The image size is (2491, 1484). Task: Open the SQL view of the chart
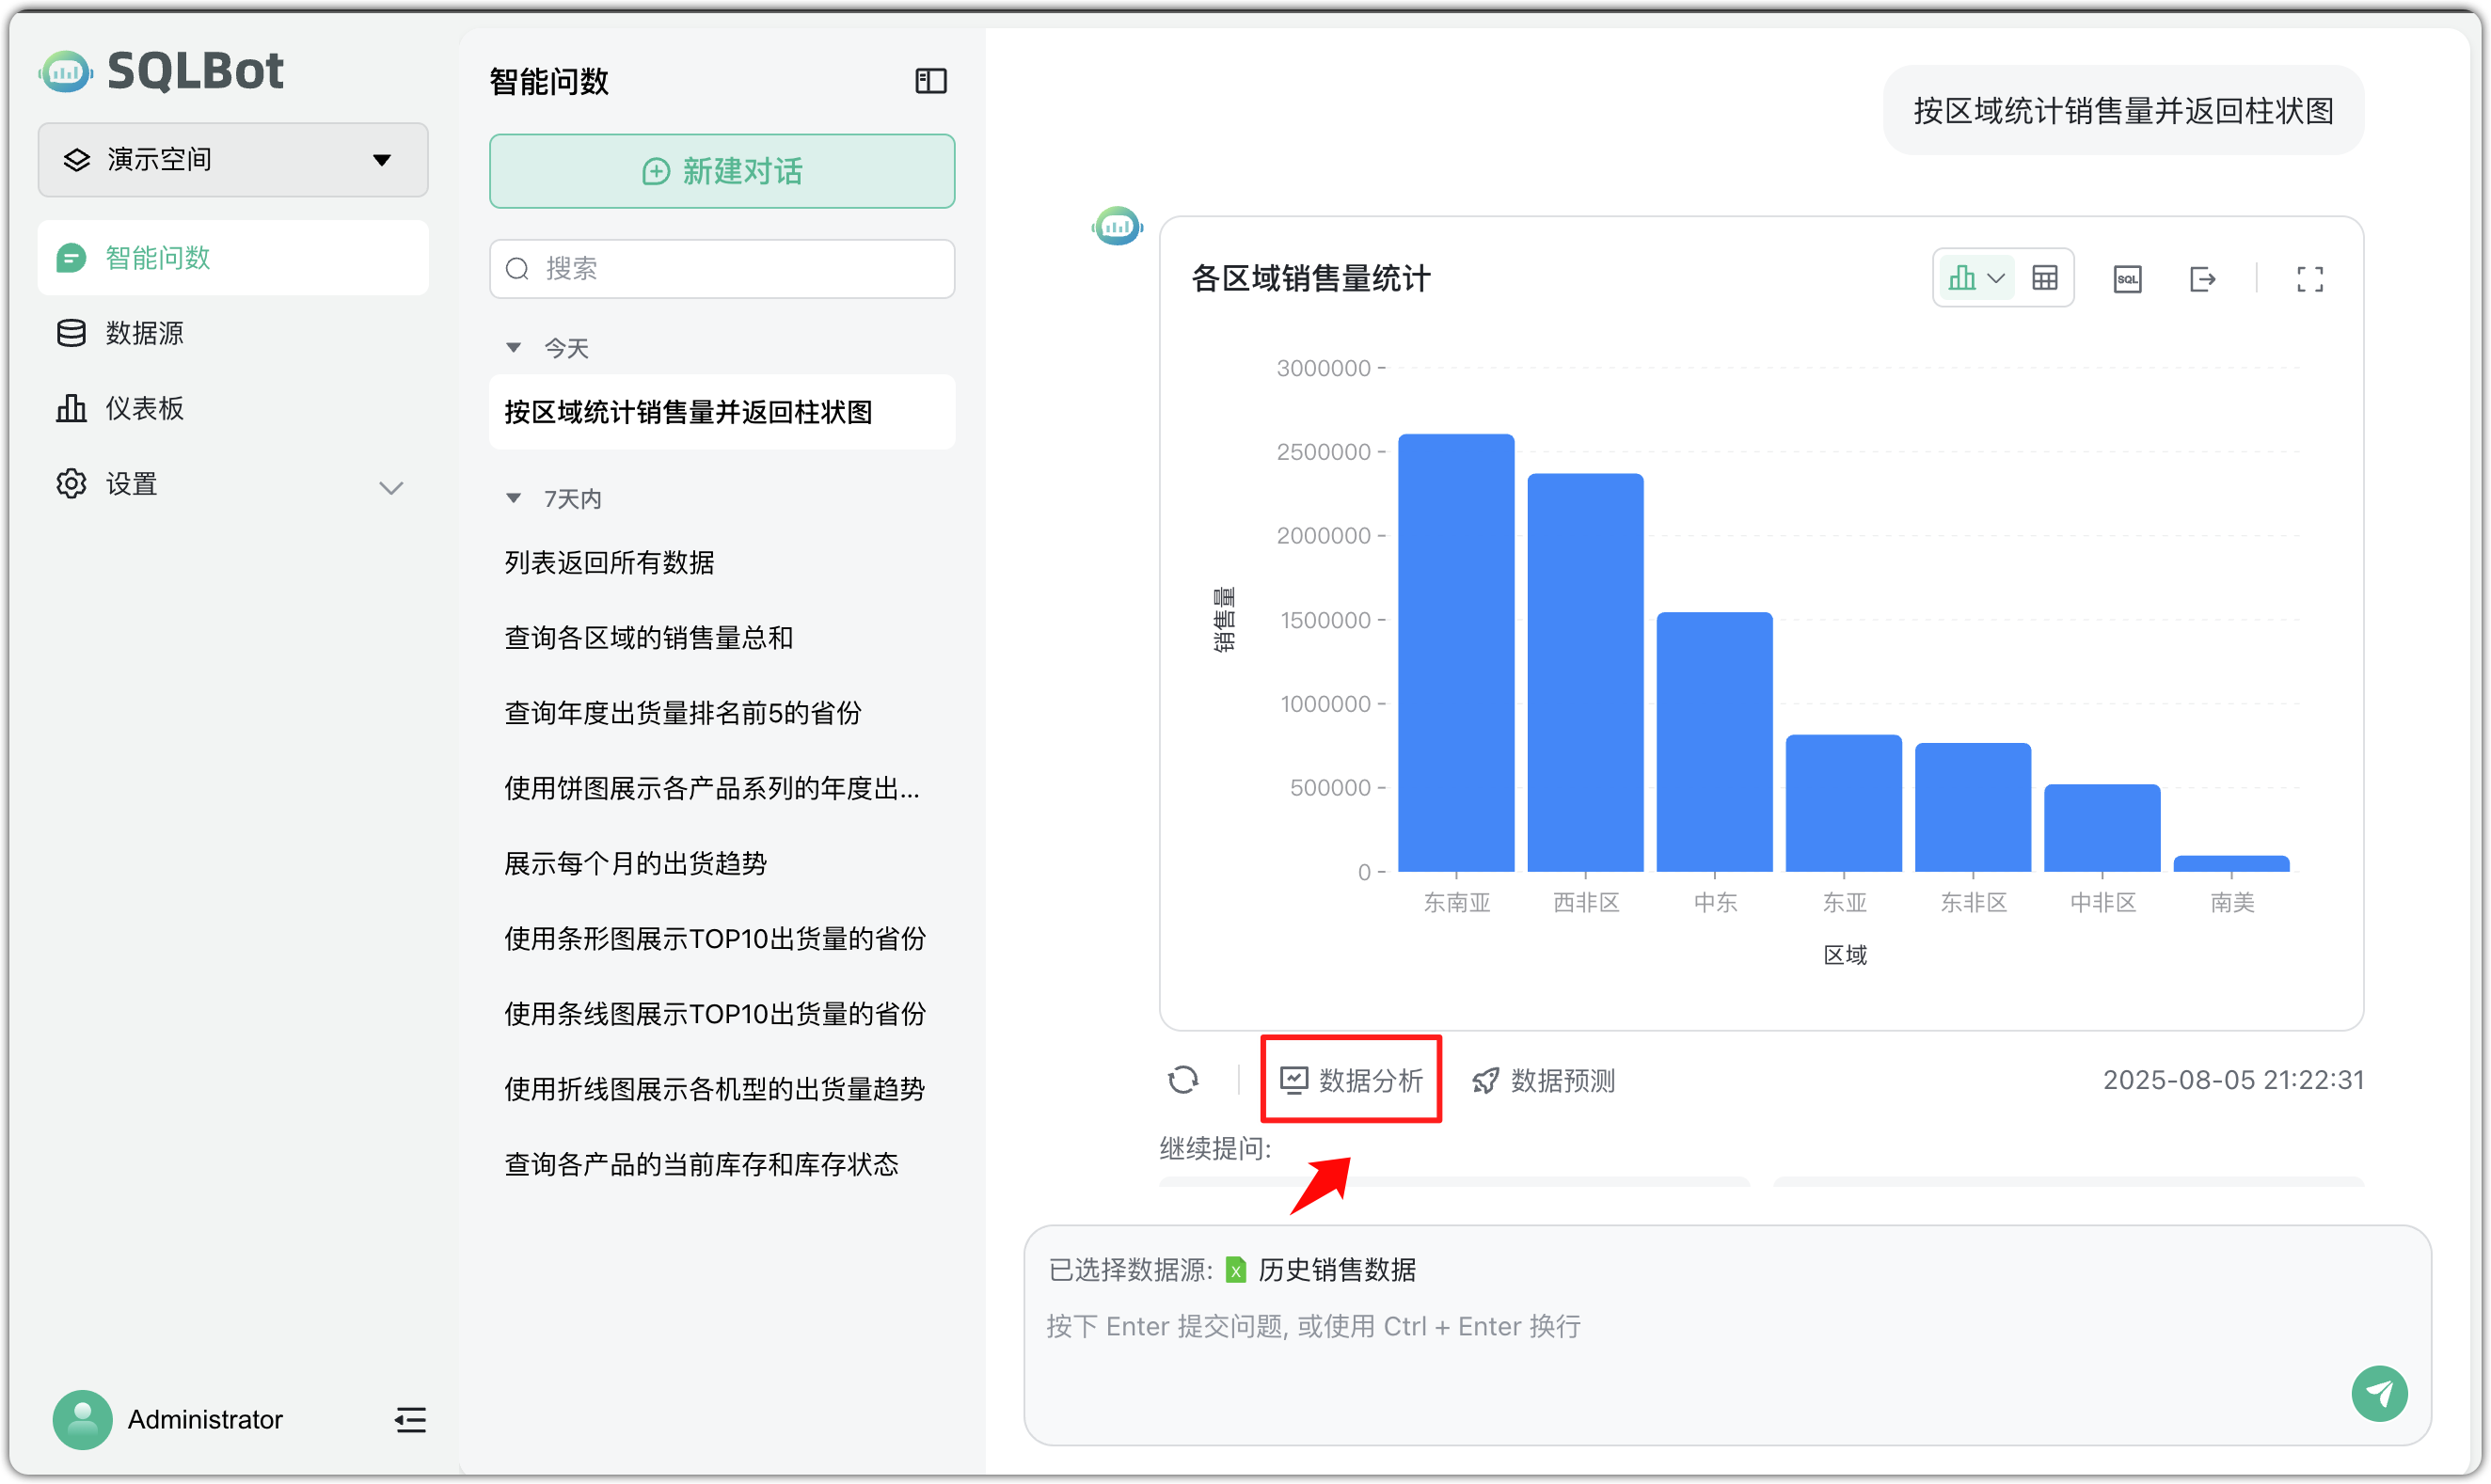point(2128,278)
